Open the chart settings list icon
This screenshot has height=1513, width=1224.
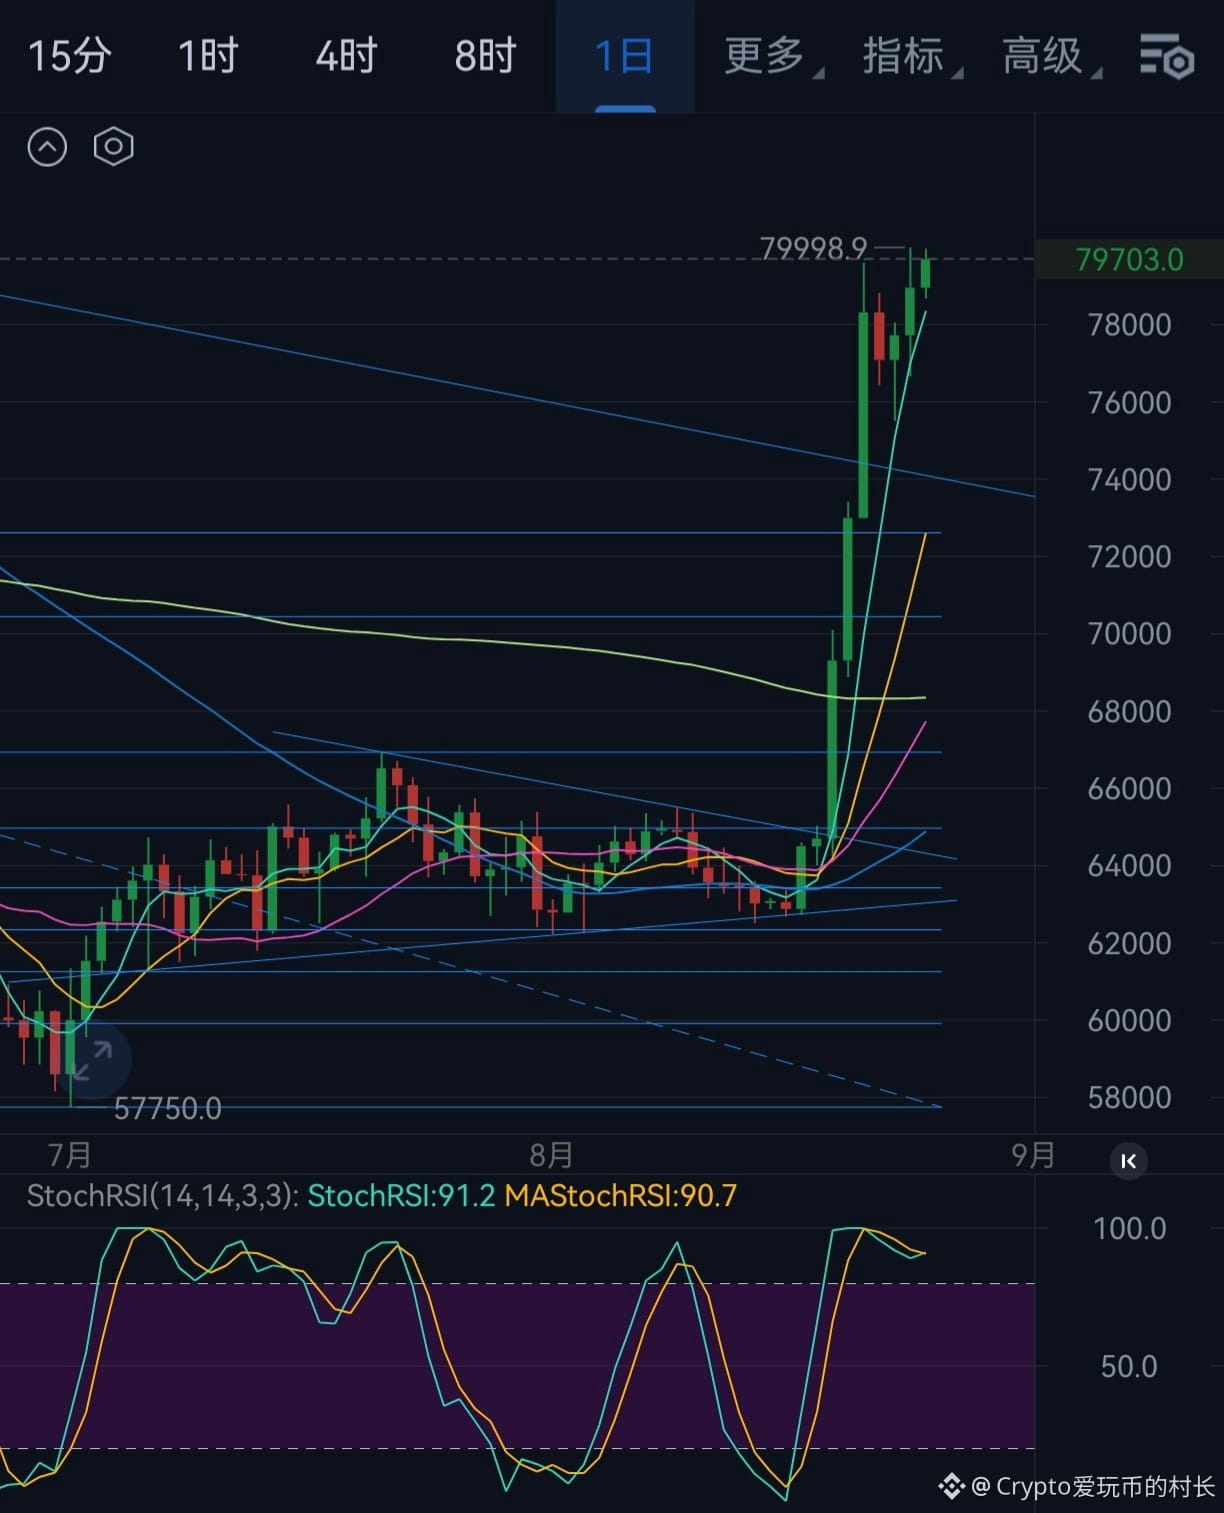tap(1167, 56)
